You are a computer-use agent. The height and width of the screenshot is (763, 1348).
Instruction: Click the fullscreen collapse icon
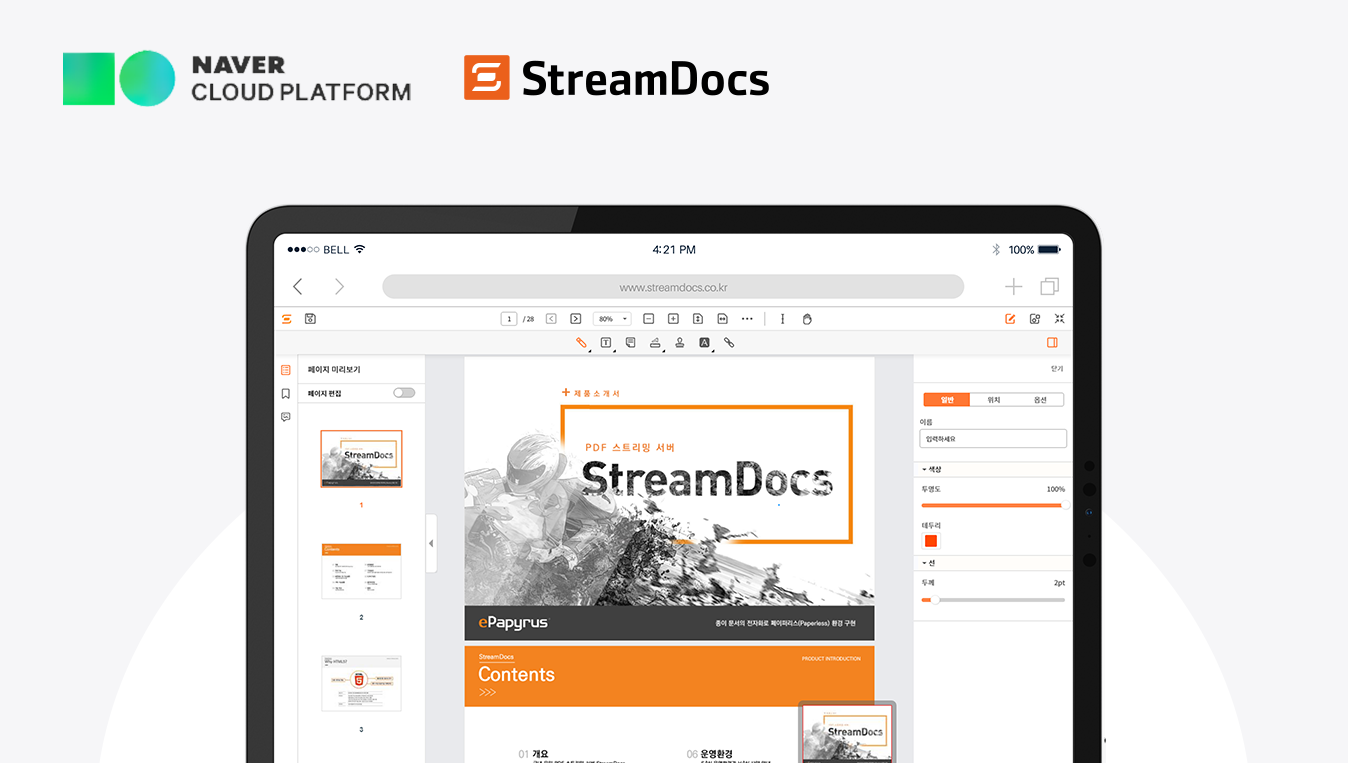1059,319
